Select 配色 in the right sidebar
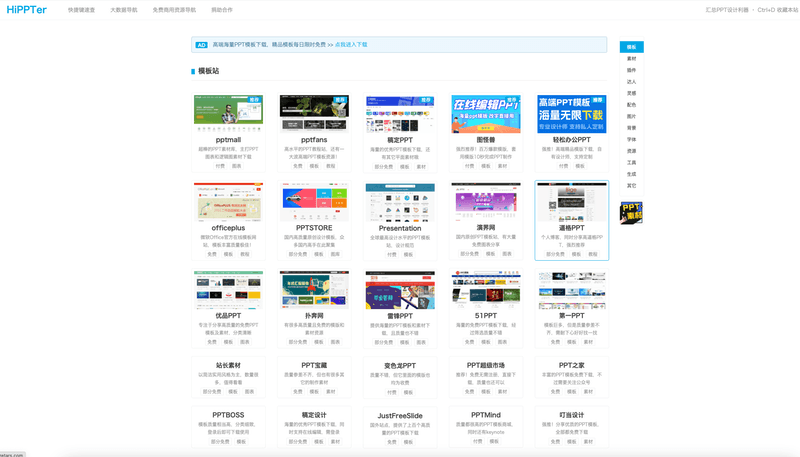 coord(632,105)
